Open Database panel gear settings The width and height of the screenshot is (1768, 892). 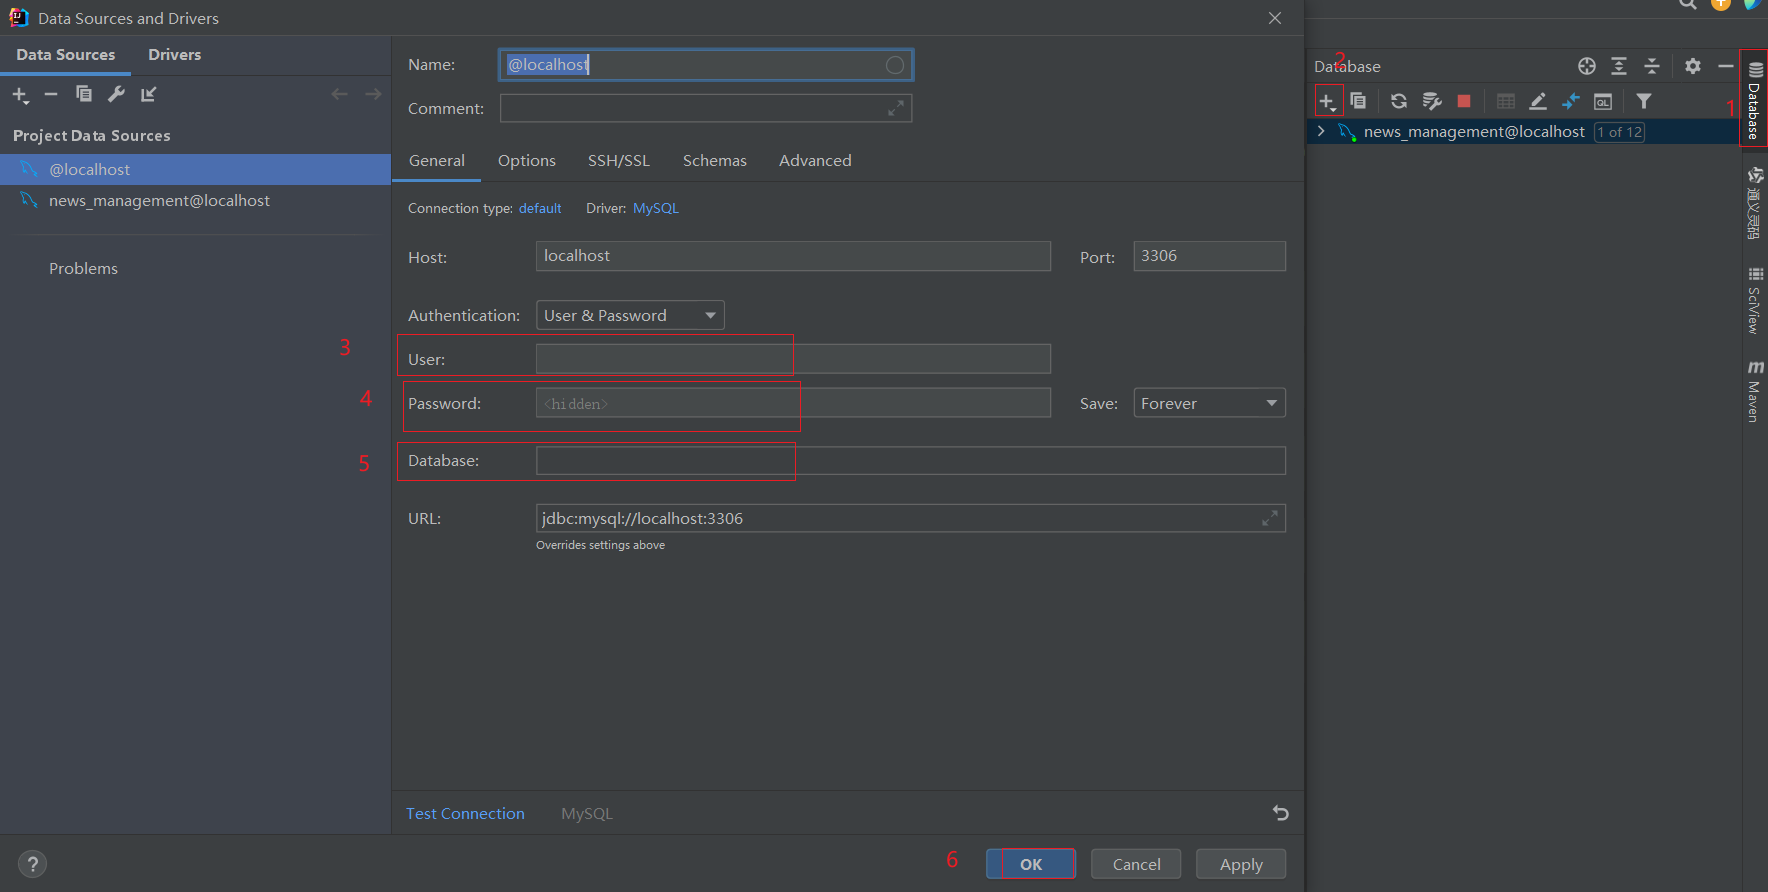tap(1693, 66)
